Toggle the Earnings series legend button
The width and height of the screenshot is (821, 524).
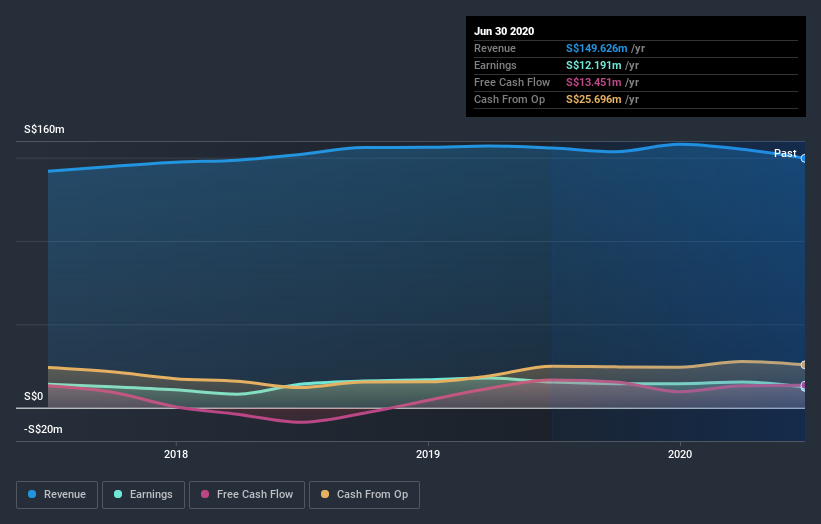coord(143,495)
